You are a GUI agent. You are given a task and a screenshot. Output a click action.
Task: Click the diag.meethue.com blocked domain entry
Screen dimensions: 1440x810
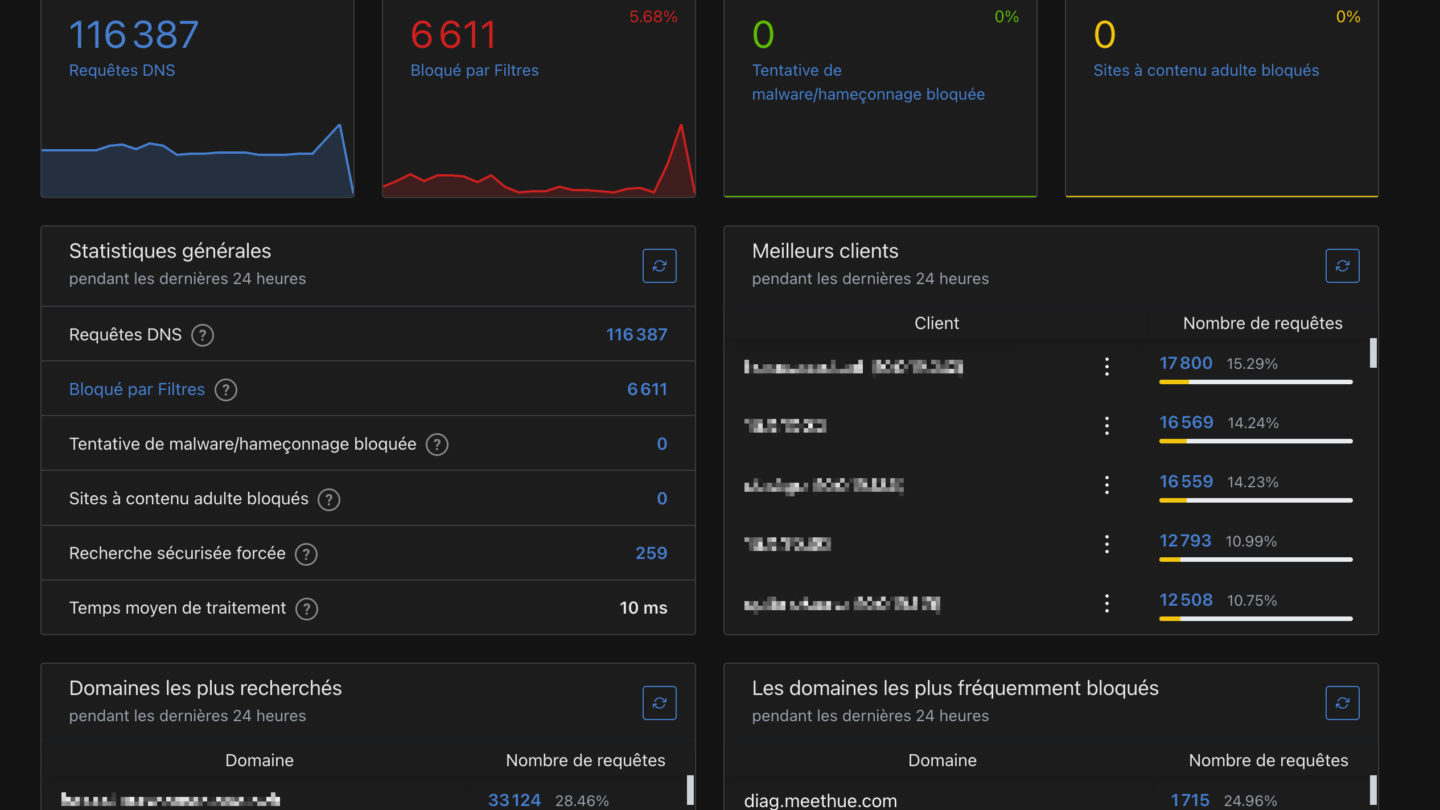tap(820, 800)
